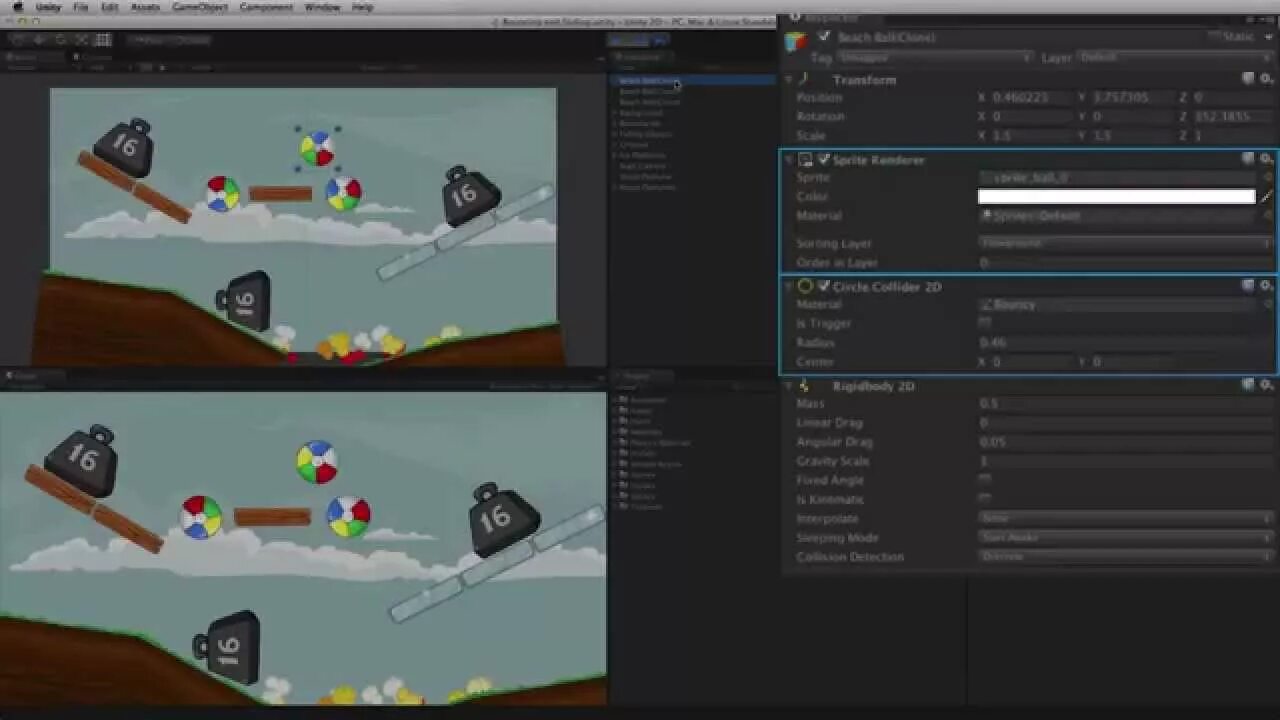The width and height of the screenshot is (1280, 720).
Task: Disable the Sprite Renderer checkbox
Action: click(x=824, y=160)
